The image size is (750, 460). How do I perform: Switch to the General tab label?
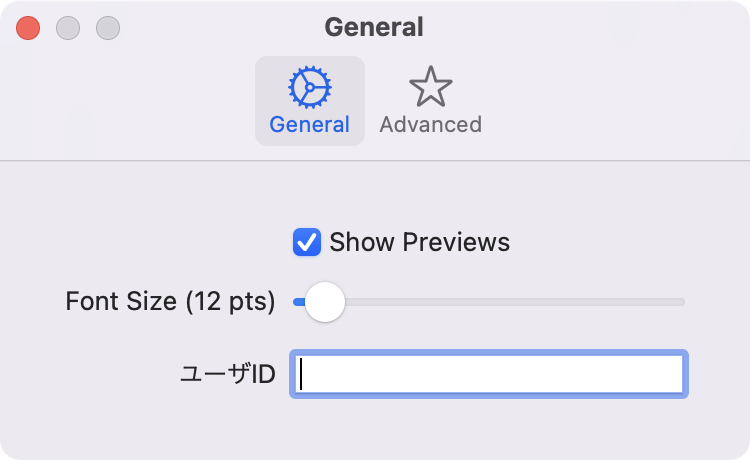309,124
